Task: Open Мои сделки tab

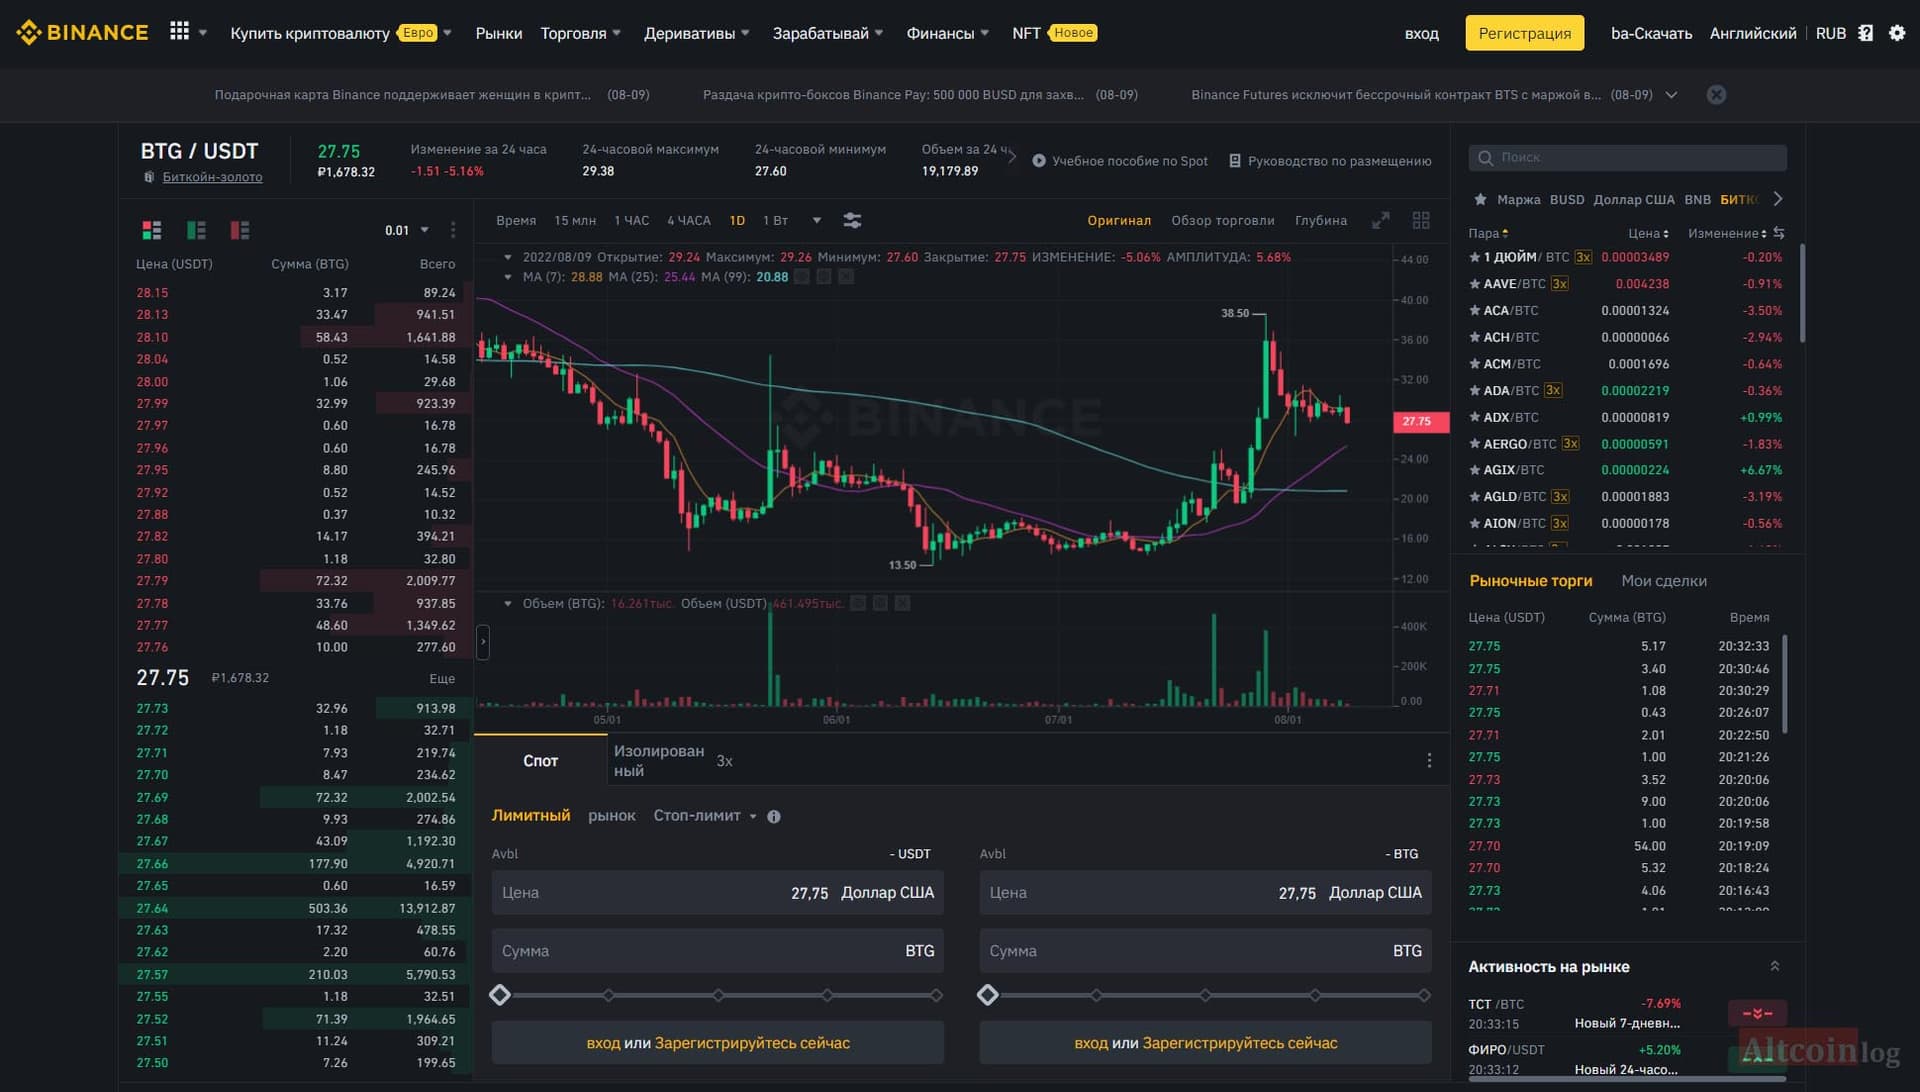Action: pyautogui.click(x=1664, y=581)
